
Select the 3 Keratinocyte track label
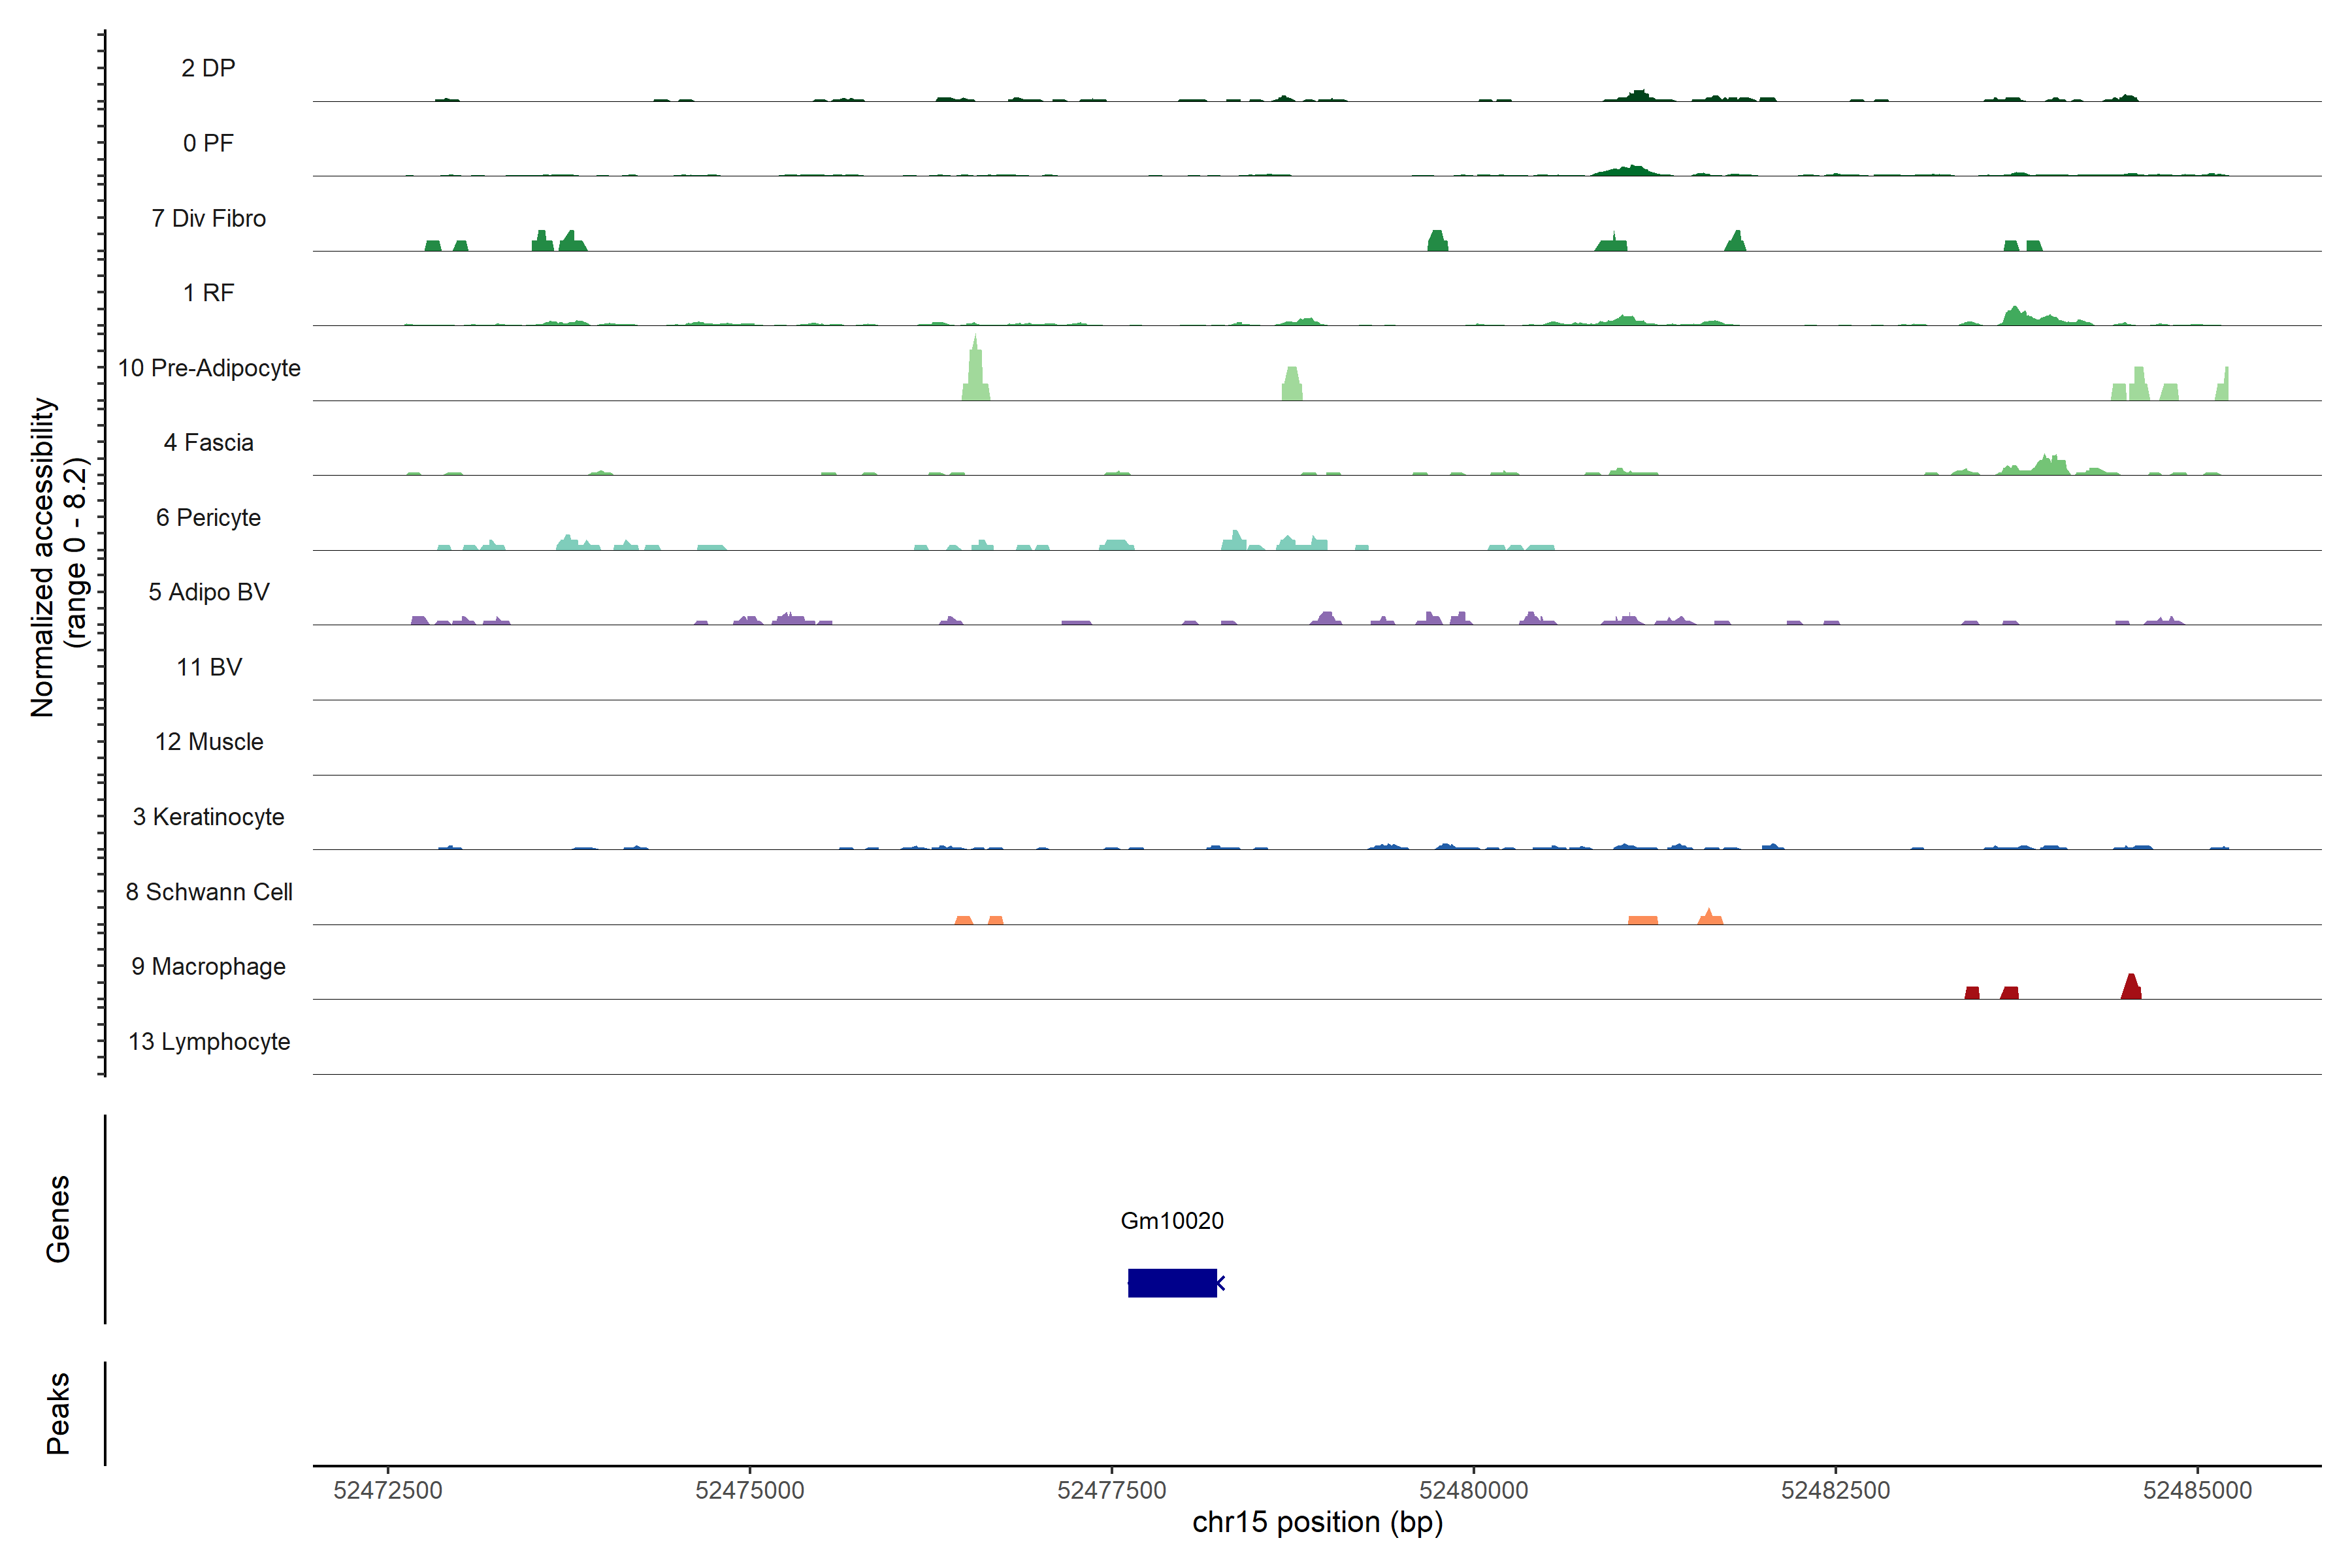click(x=208, y=817)
